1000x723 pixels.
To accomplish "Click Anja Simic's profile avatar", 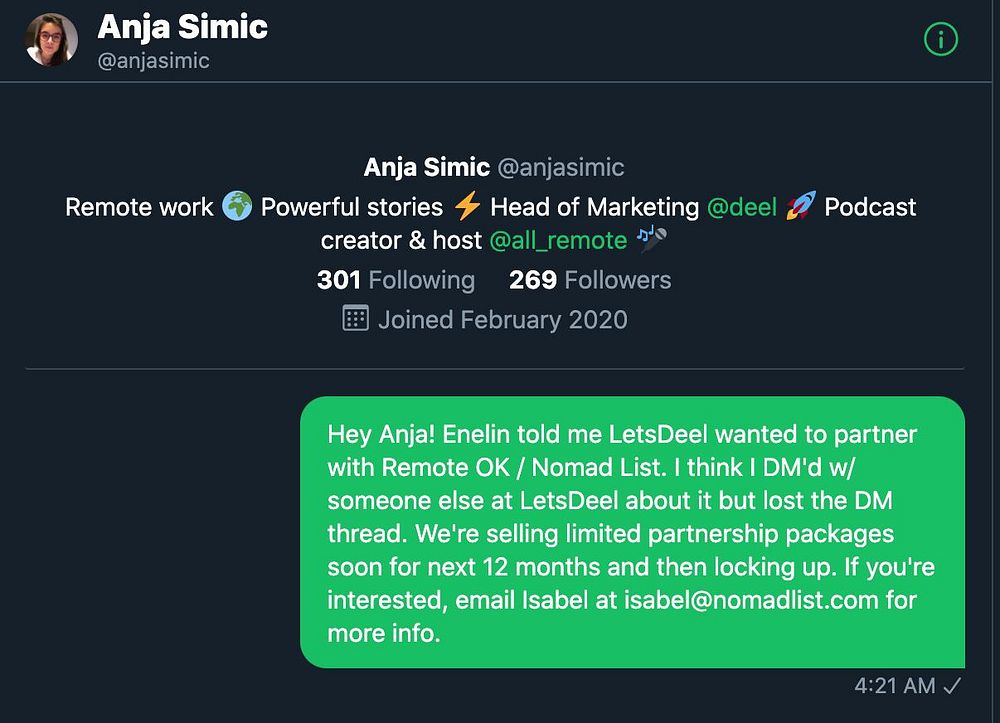I will (51, 40).
